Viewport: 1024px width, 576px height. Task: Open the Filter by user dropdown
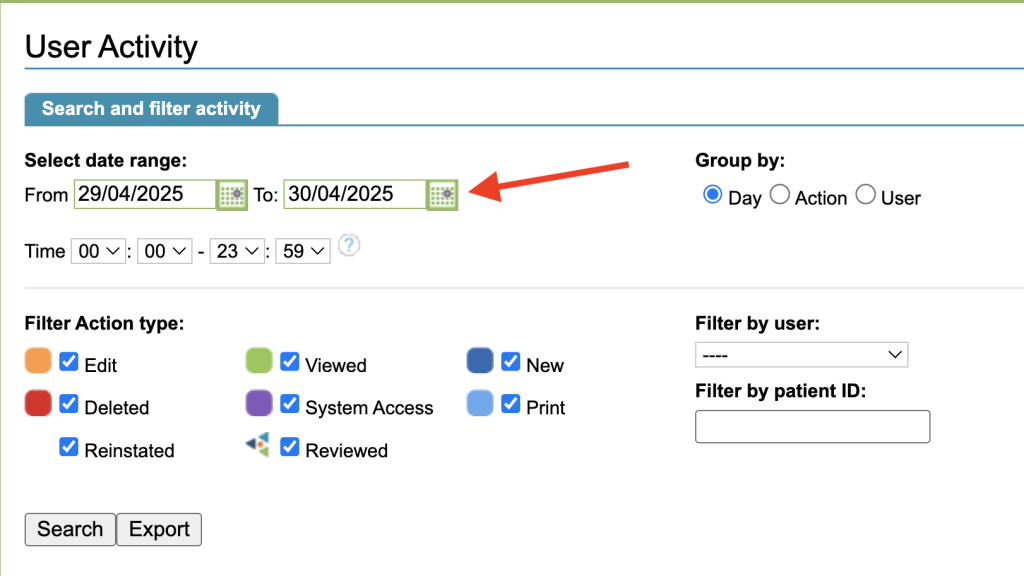[801, 355]
